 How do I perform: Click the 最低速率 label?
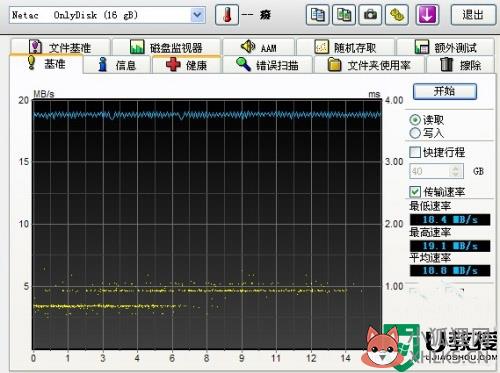pos(430,206)
